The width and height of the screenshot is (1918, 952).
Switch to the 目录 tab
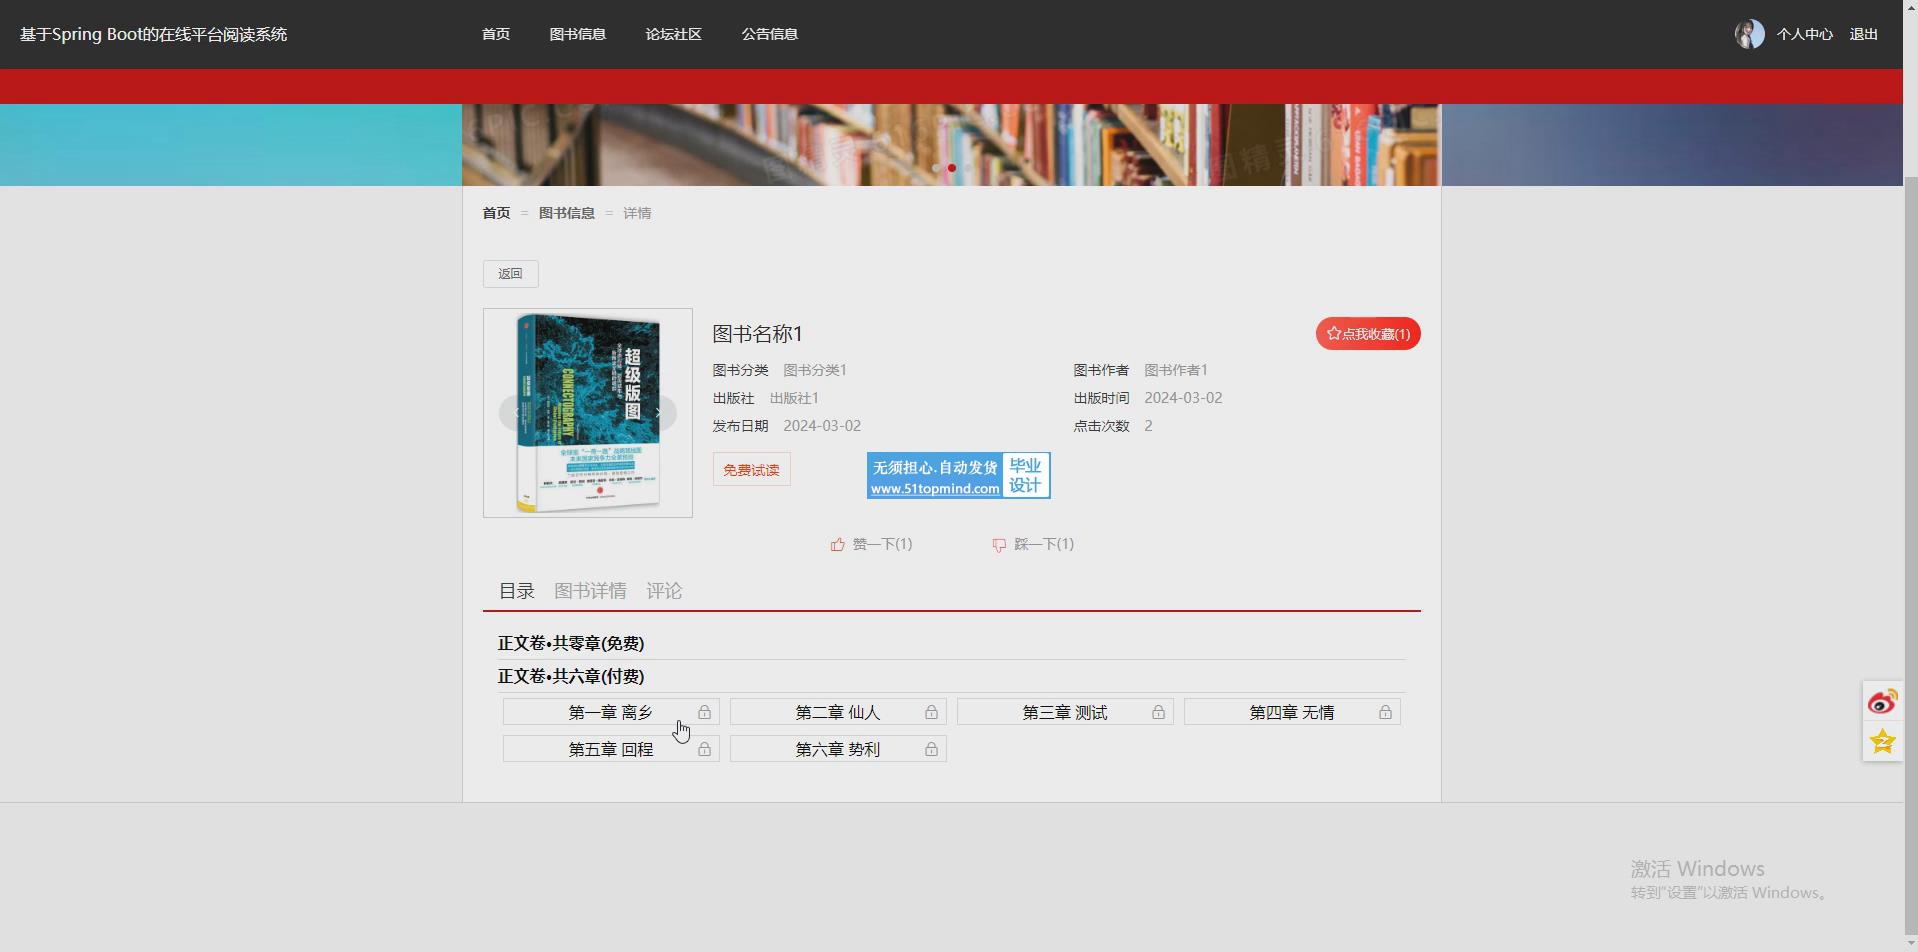(x=517, y=591)
